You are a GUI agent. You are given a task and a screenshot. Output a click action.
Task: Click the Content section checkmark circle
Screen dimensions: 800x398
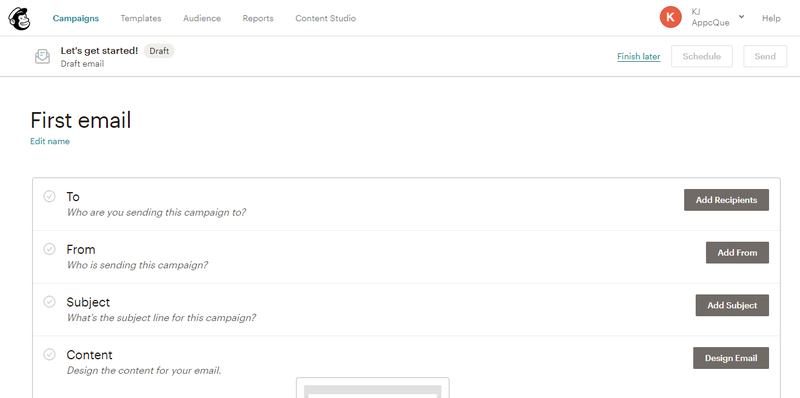tap(49, 354)
